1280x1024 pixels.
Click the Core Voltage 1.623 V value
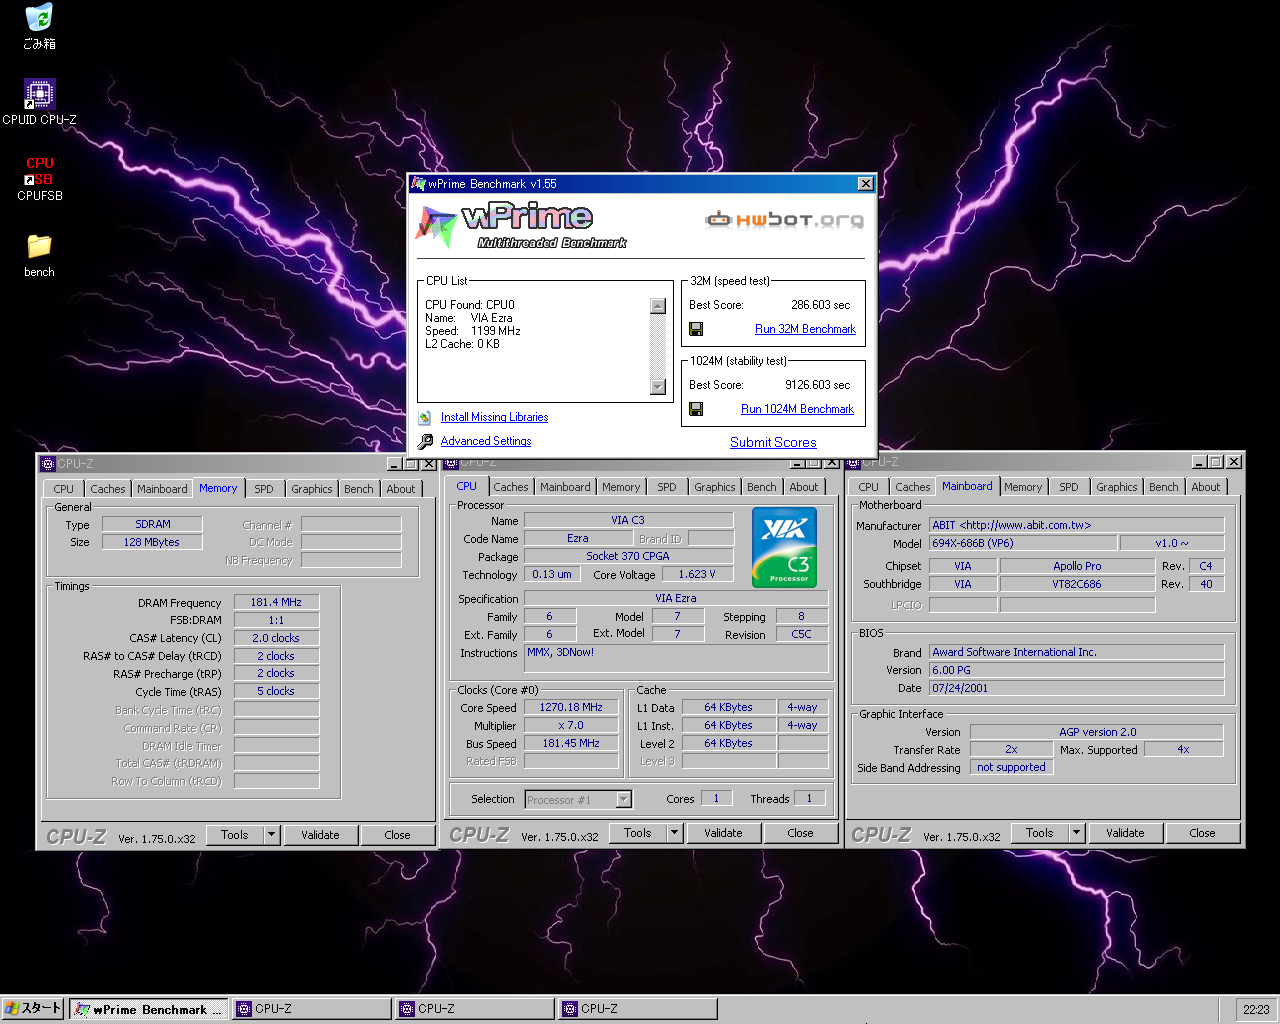696,574
